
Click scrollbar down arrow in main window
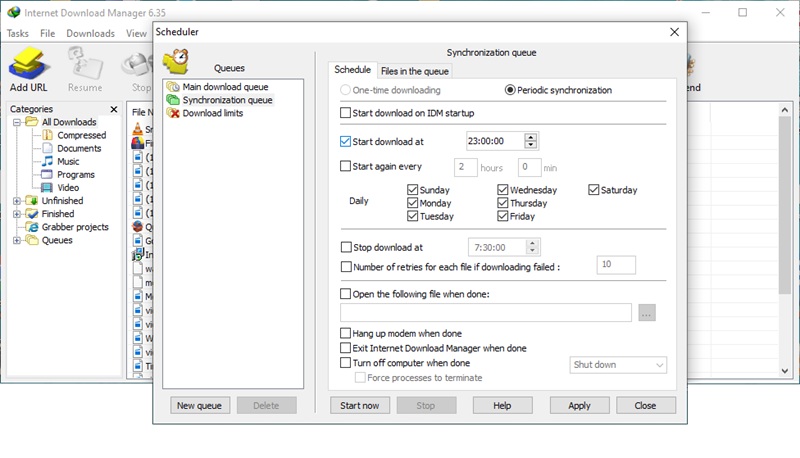(x=785, y=371)
